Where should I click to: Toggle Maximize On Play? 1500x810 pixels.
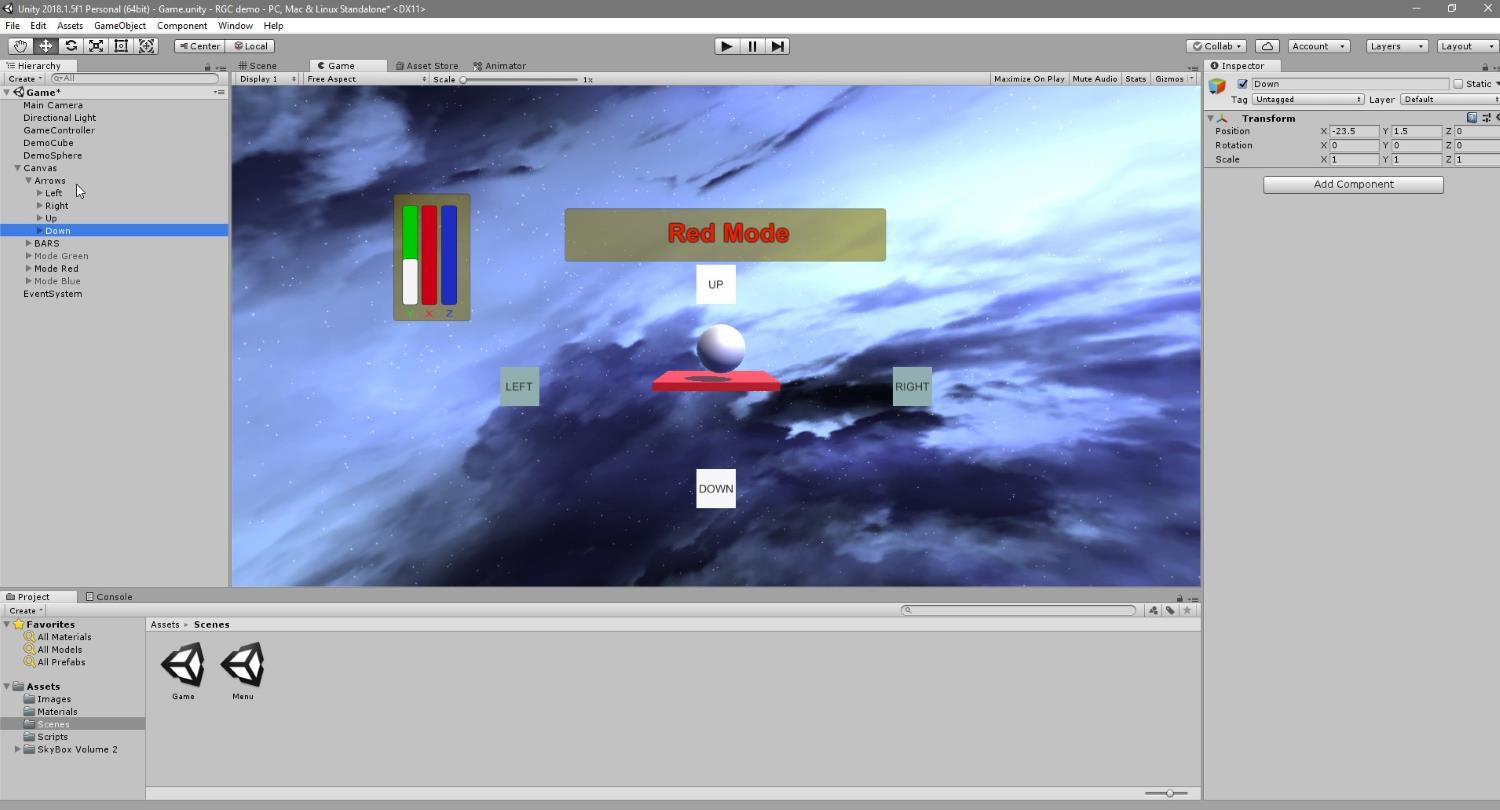(1029, 79)
